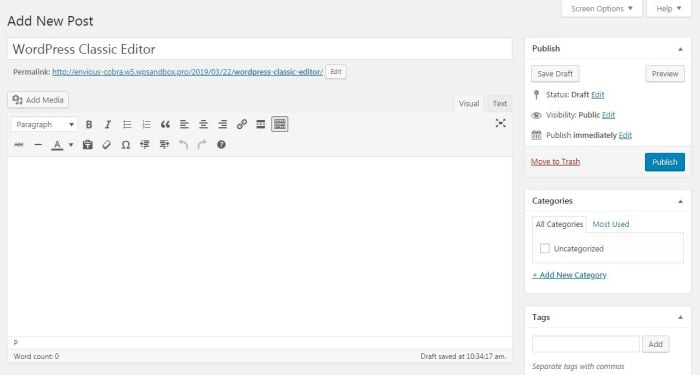Image resolution: width=700 pixels, height=375 pixels.
Task: Click the P element path
Action: click(x=16, y=343)
